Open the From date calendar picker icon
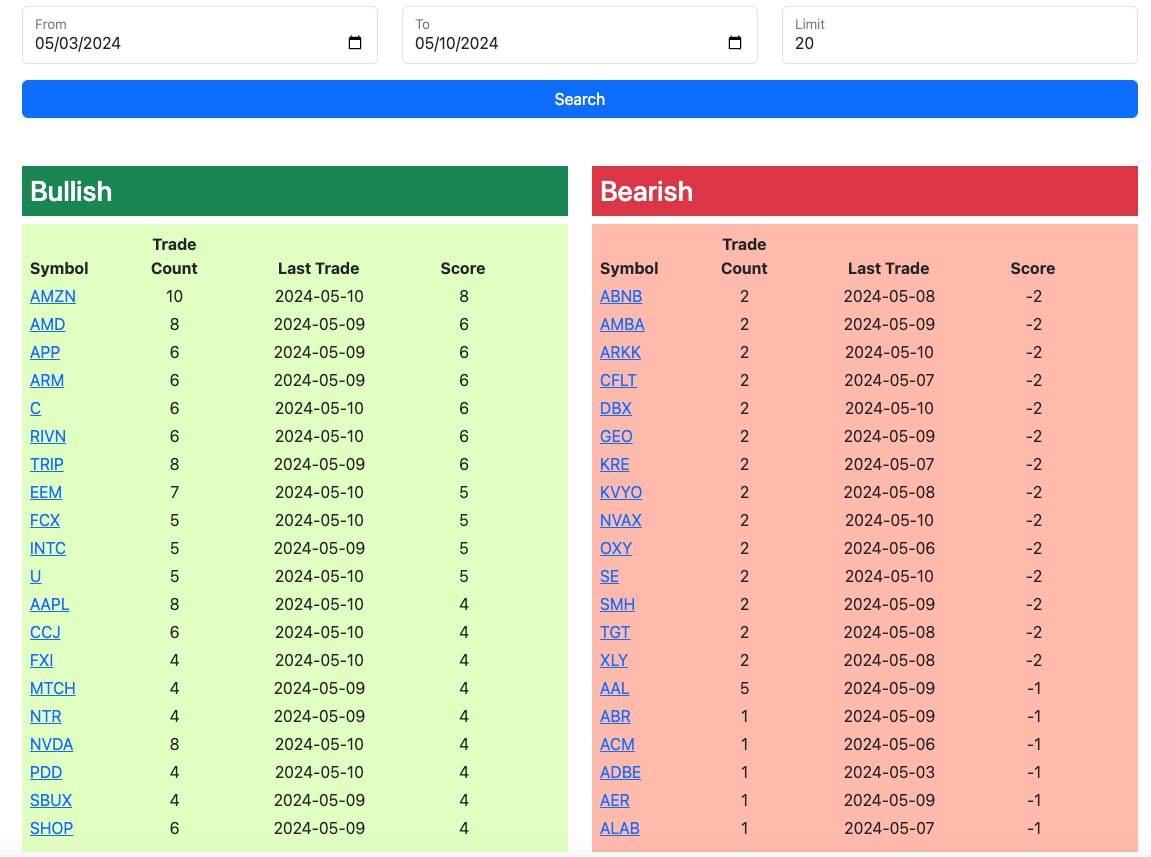The image size is (1151, 857). [x=355, y=43]
